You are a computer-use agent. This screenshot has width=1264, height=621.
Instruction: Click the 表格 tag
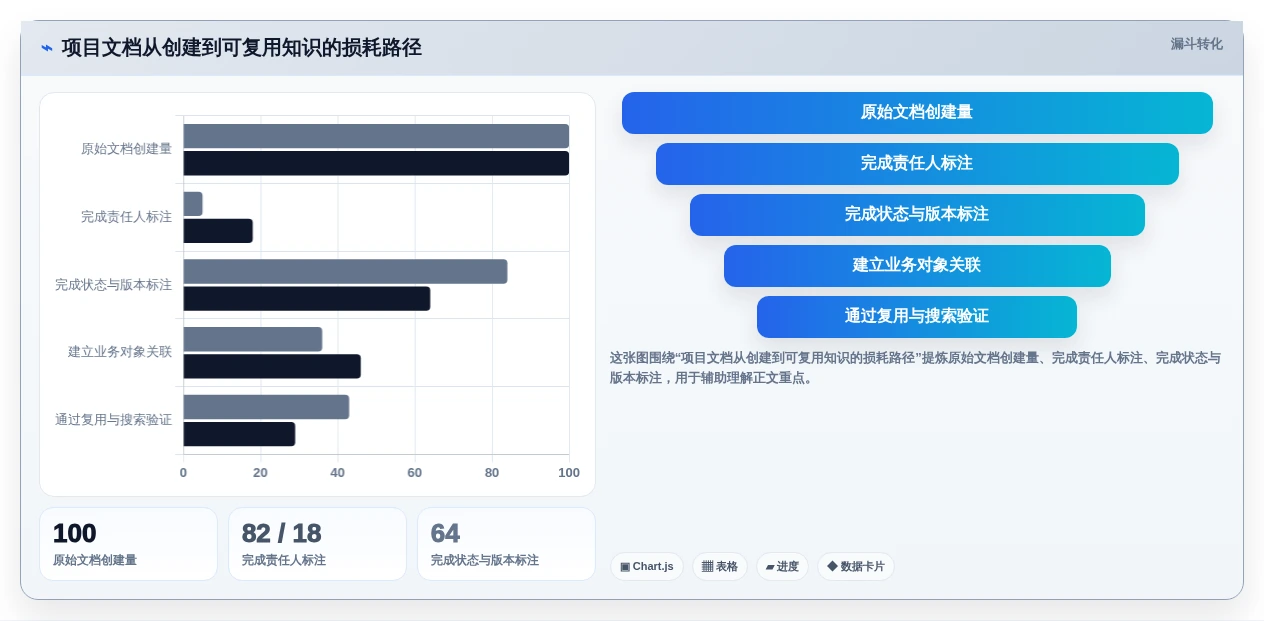coord(720,567)
